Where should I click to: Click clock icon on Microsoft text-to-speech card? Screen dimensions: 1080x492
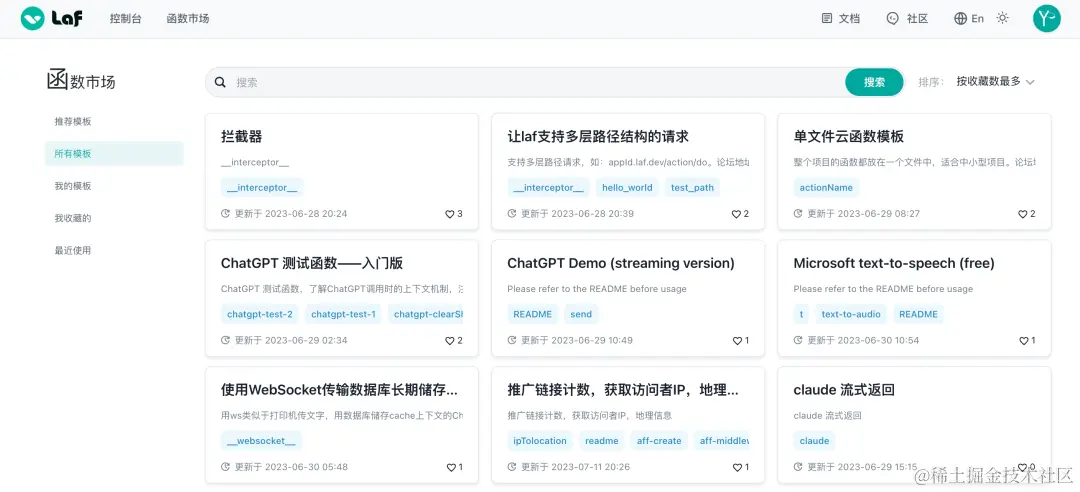[798, 340]
